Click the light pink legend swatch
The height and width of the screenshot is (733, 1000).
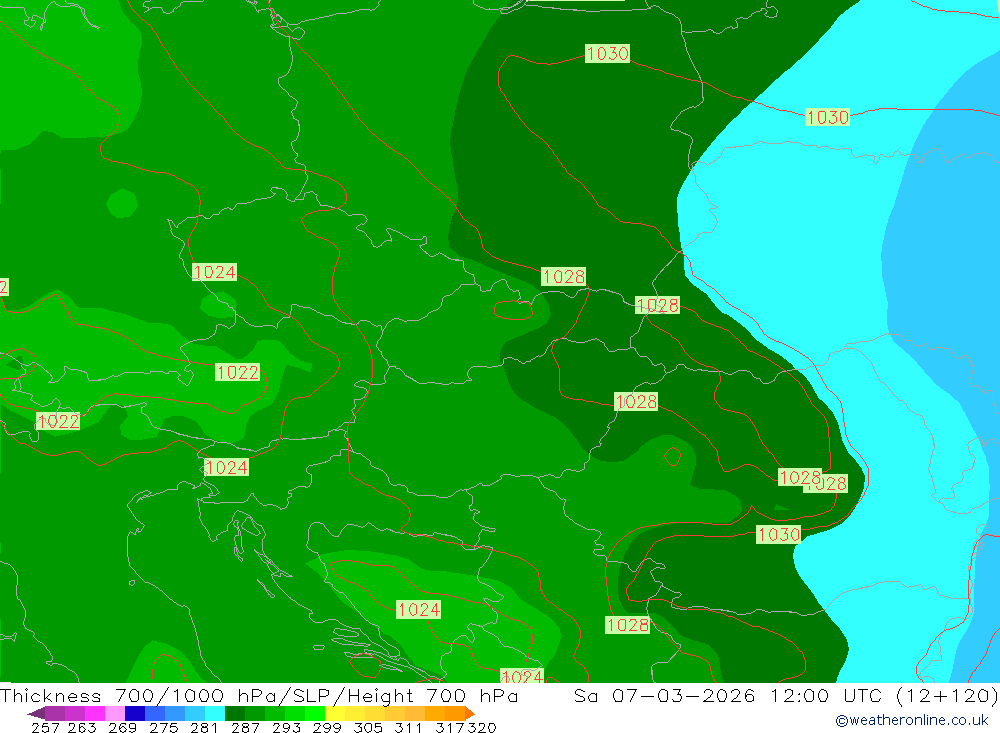coord(115,713)
